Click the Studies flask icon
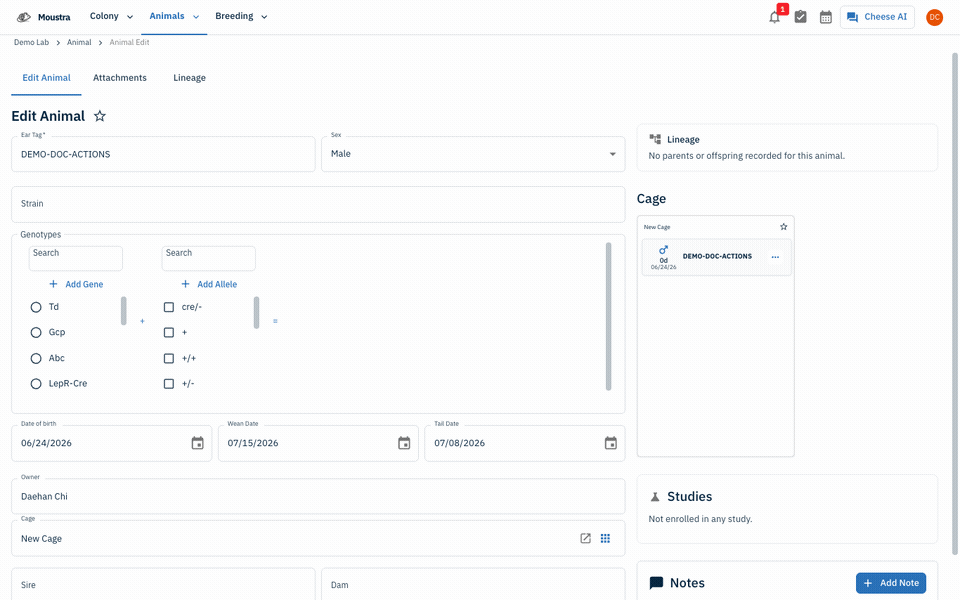This screenshot has width=960, height=600. (x=655, y=497)
